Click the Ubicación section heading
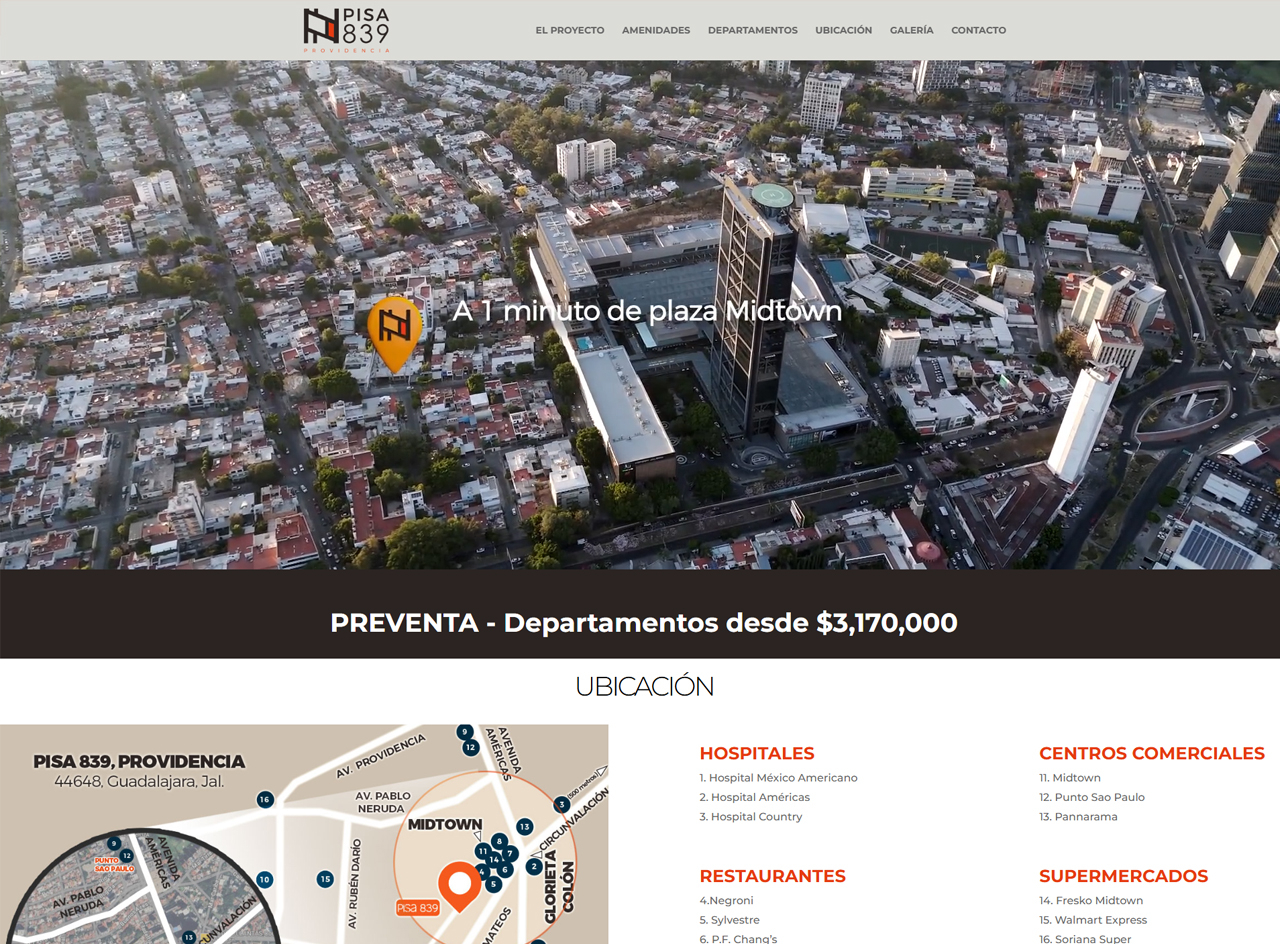Image resolution: width=1280 pixels, height=944 pixels. tap(644, 687)
